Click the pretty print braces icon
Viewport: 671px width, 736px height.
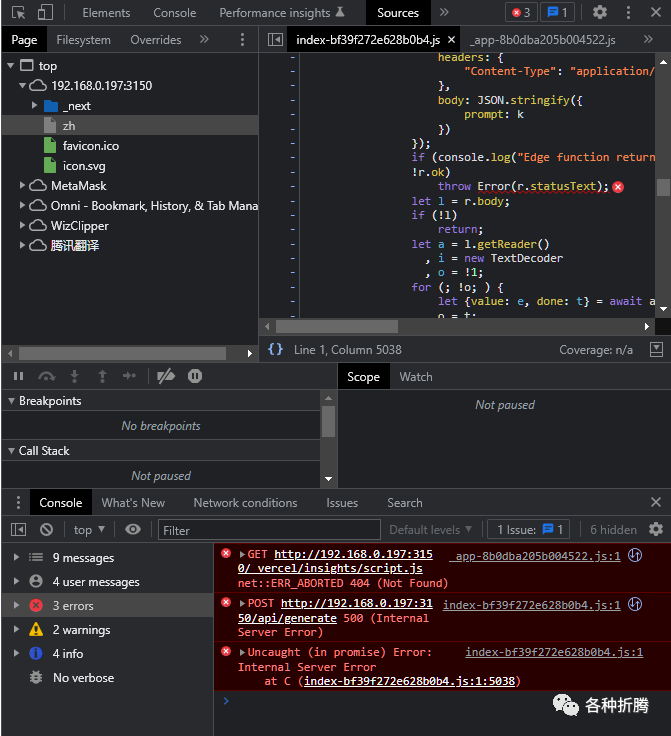(x=276, y=349)
